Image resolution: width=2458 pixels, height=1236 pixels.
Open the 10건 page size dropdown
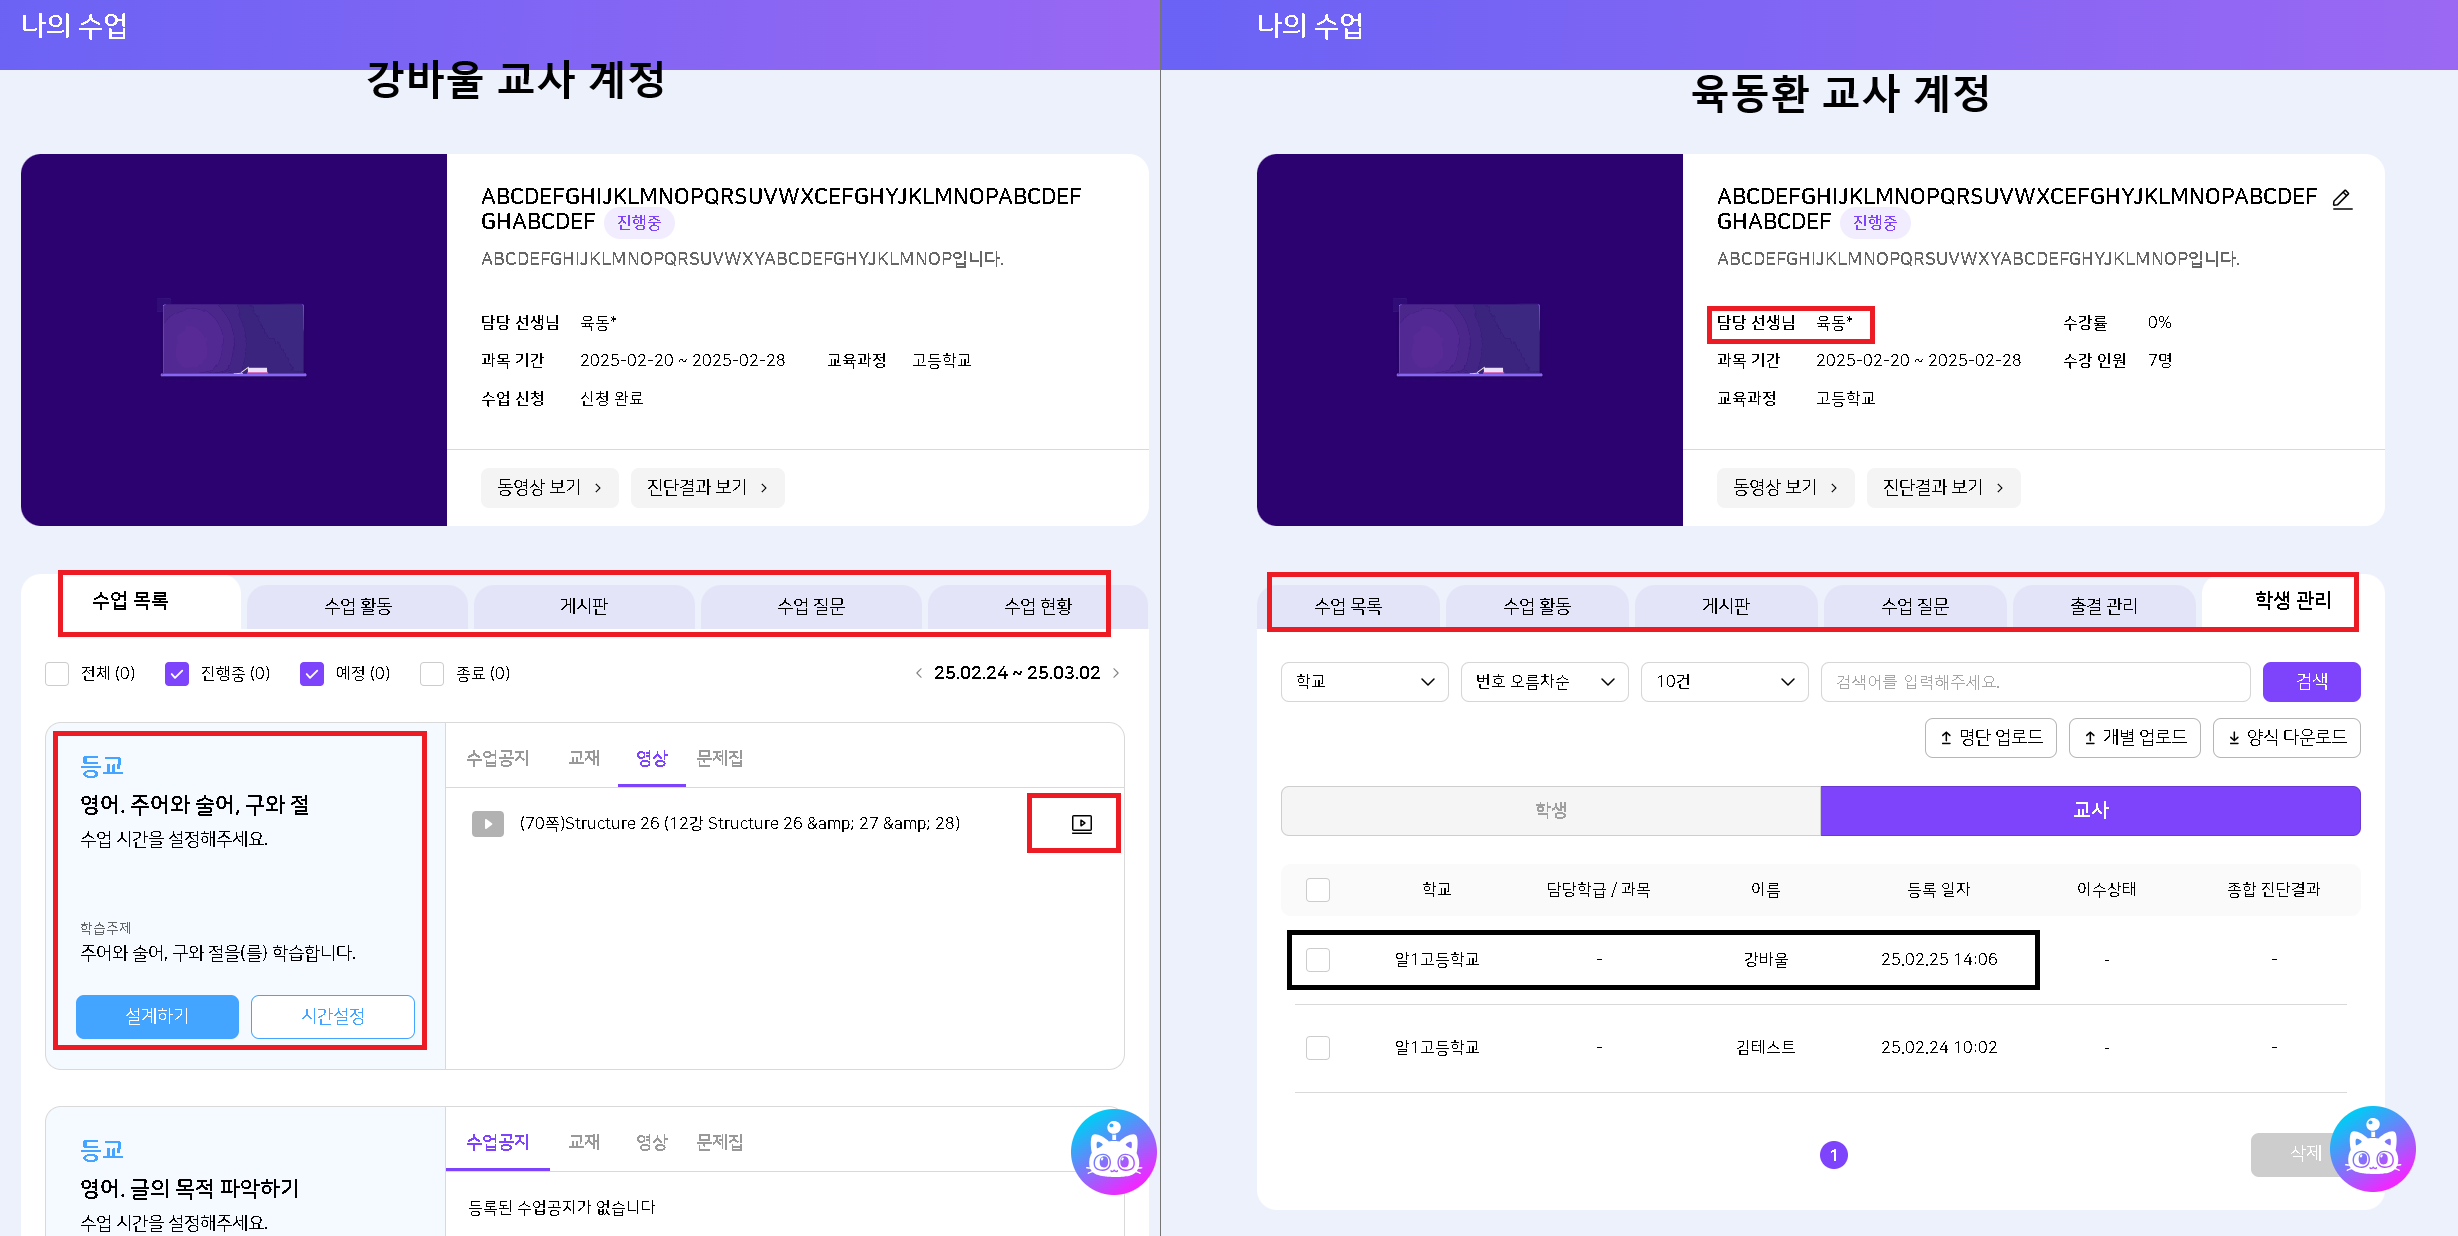click(1724, 681)
